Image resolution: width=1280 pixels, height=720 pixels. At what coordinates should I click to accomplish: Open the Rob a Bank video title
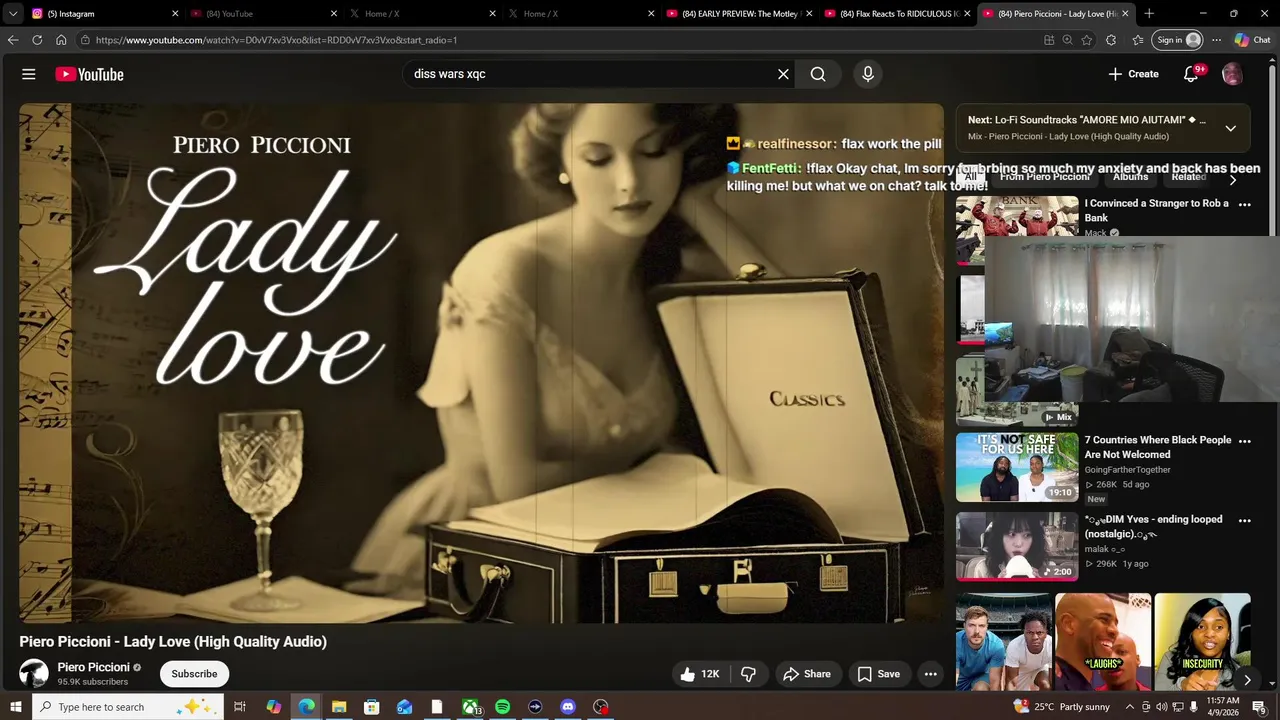(1157, 210)
